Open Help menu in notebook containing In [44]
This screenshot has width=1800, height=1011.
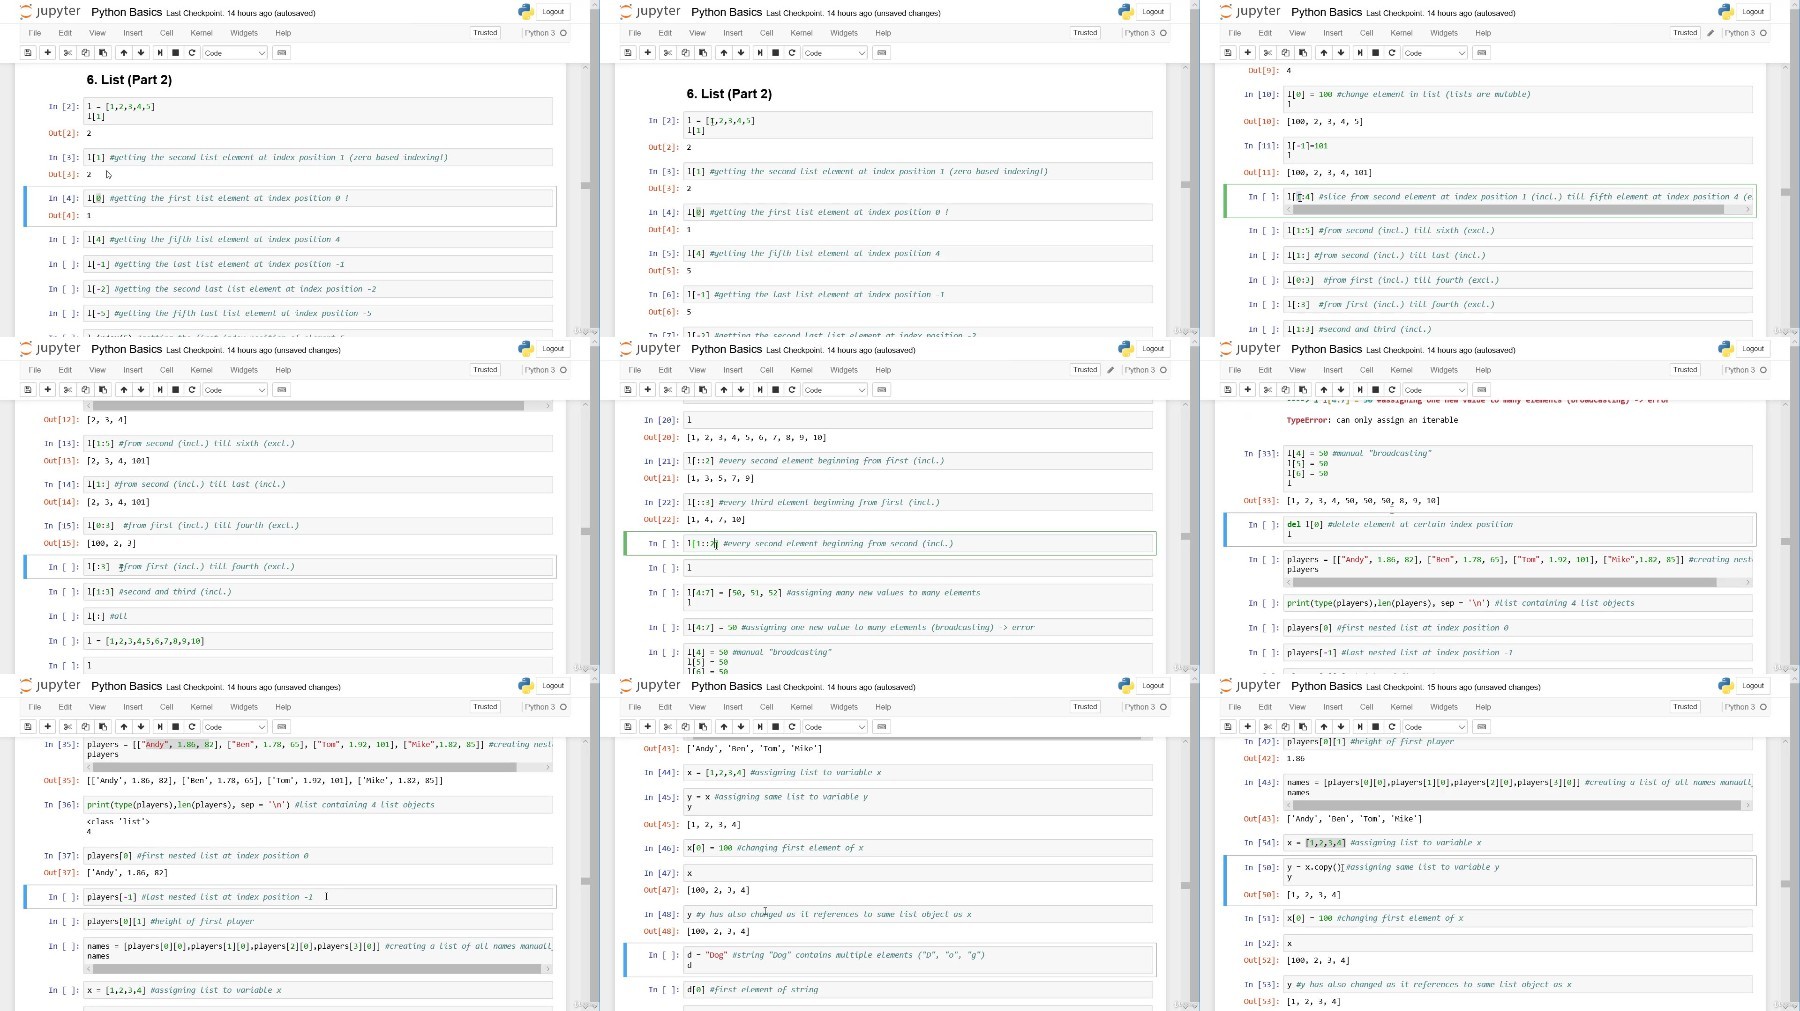click(x=883, y=707)
